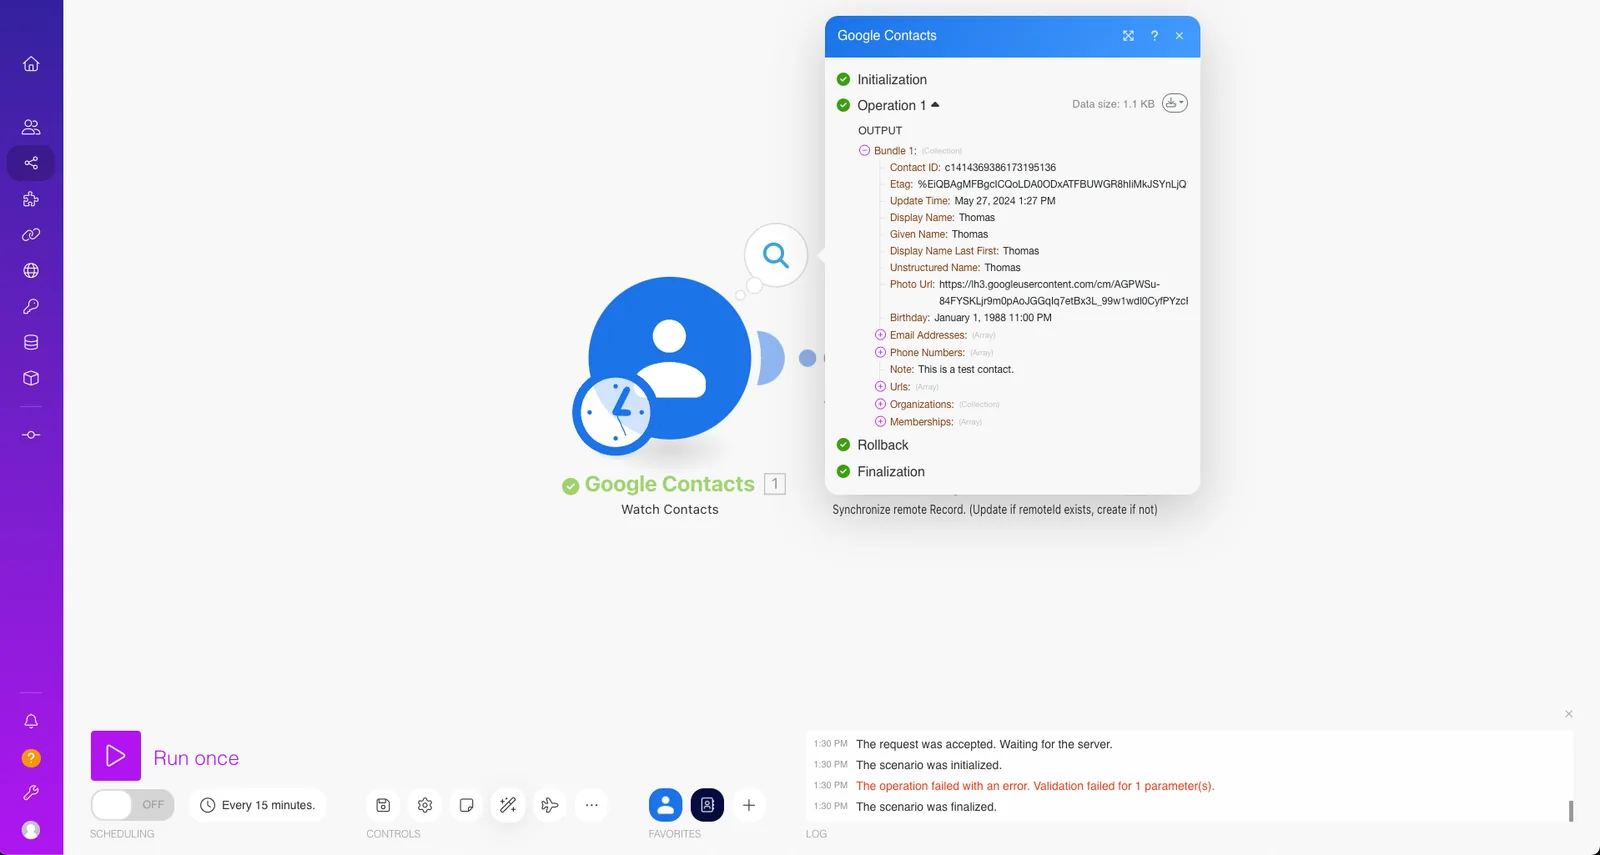This screenshot has height=855, width=1600.
Task: Open scenario settings gear icon
Action: [x=425, y=805]
